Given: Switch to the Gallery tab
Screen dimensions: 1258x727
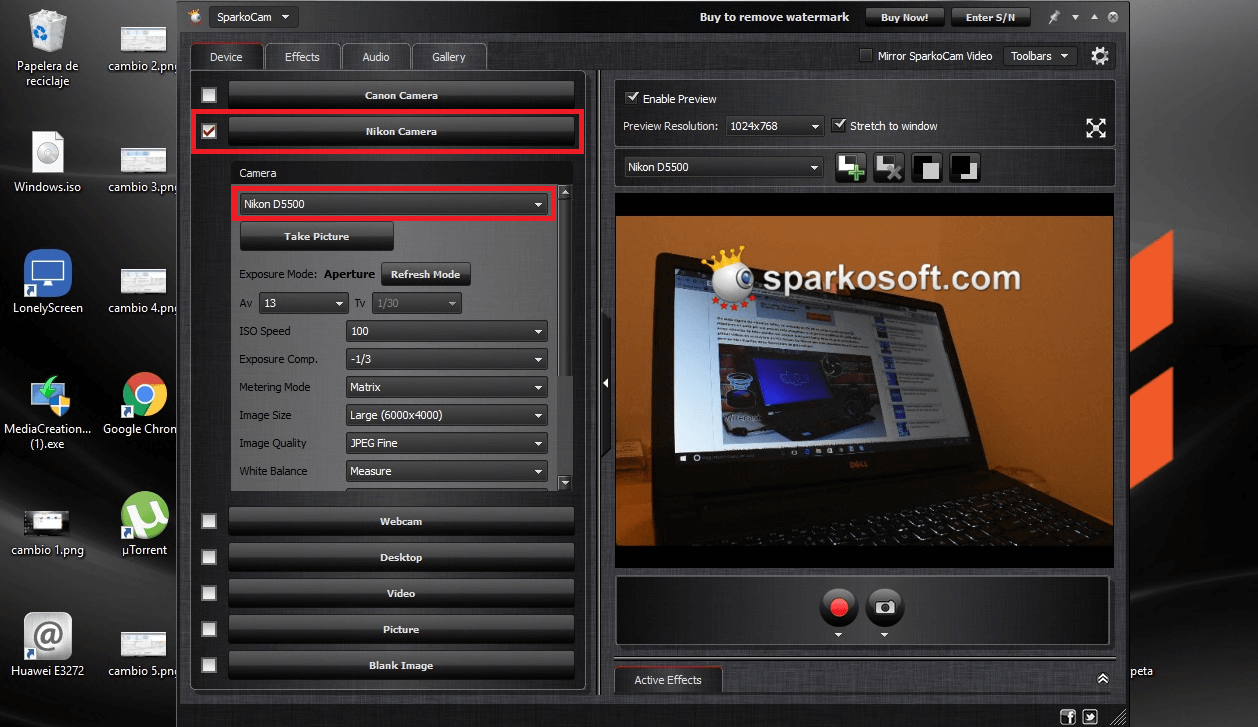Looking at the screenshot, I should click(449, 57).
